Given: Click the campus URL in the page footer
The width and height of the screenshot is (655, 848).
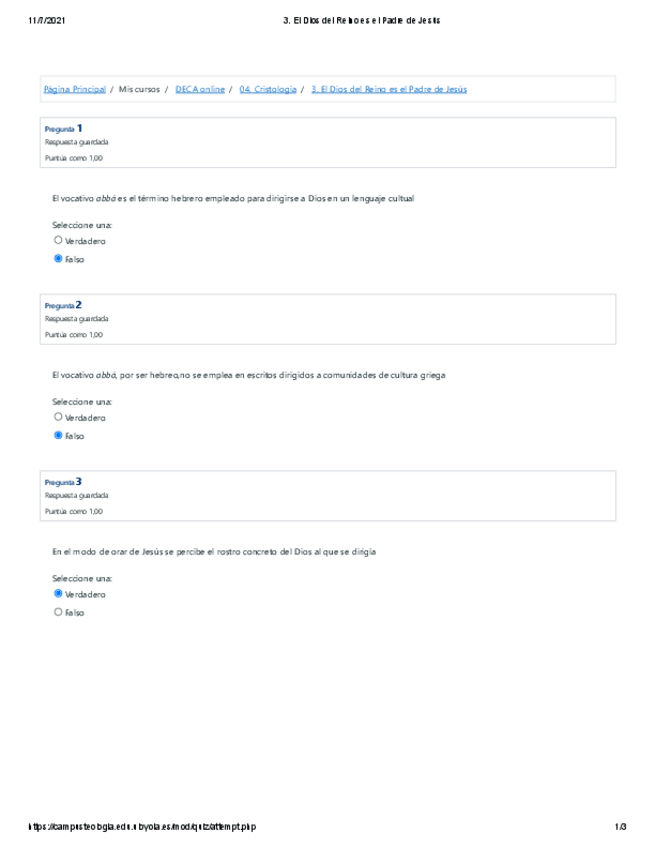Looking at the screenshot, I should pos(143,827).
